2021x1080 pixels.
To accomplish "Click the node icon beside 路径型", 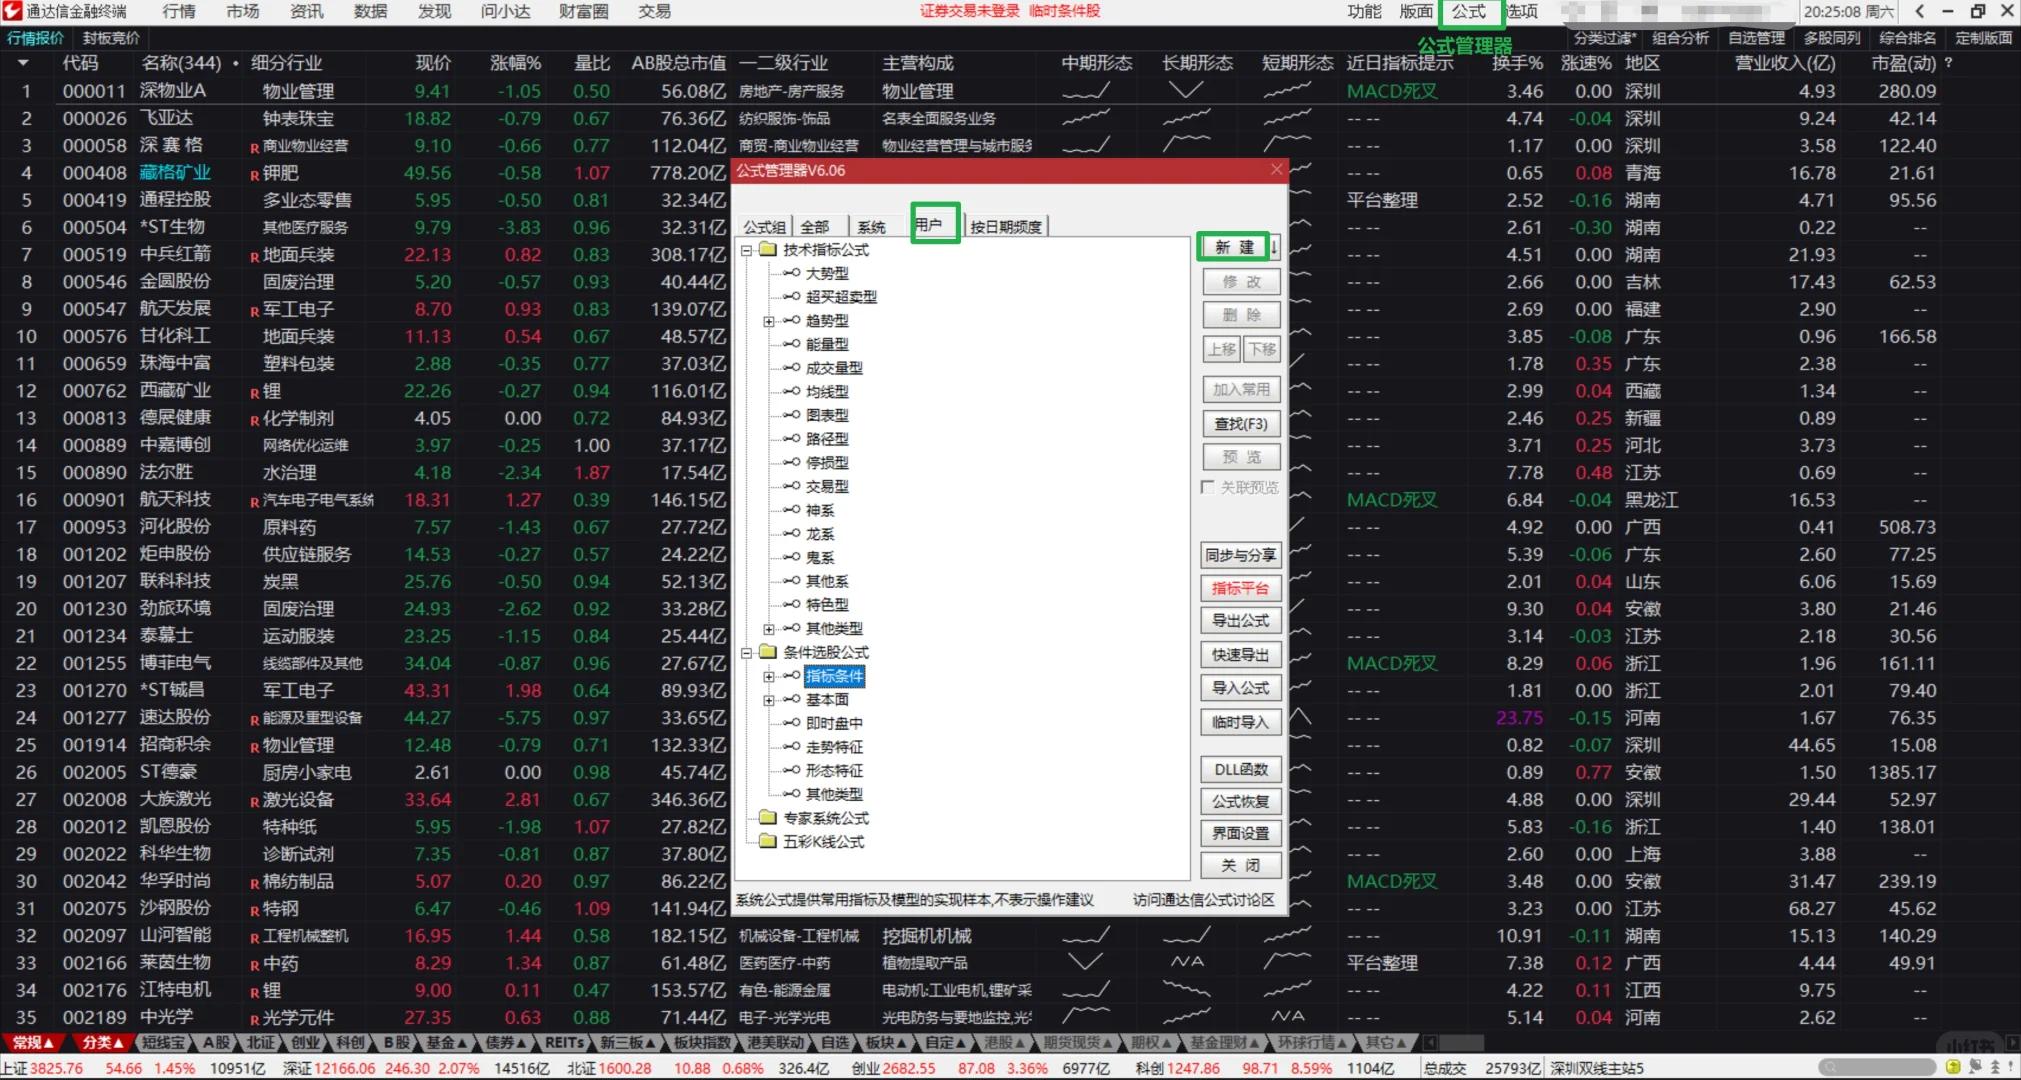I will [x=792, y=439].
